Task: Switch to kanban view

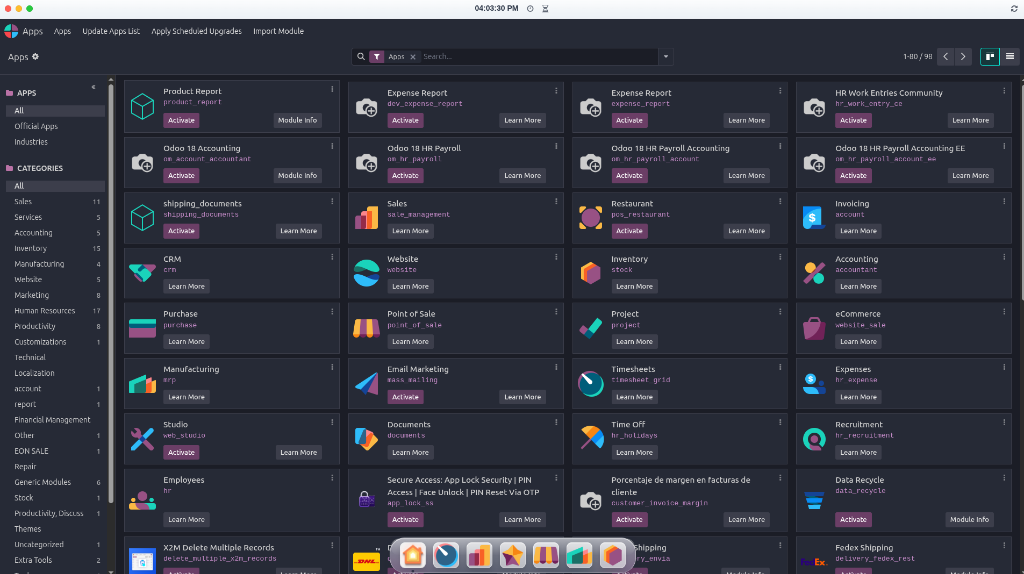Action: point(990,57)
